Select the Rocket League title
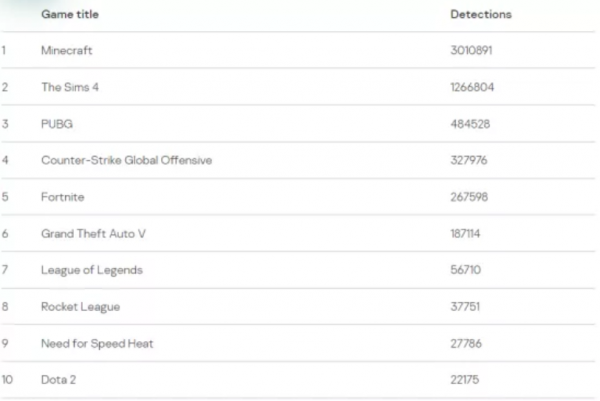The width and height of the screenshot is (600, 401). pyautogui.click(x=82, y=307)
